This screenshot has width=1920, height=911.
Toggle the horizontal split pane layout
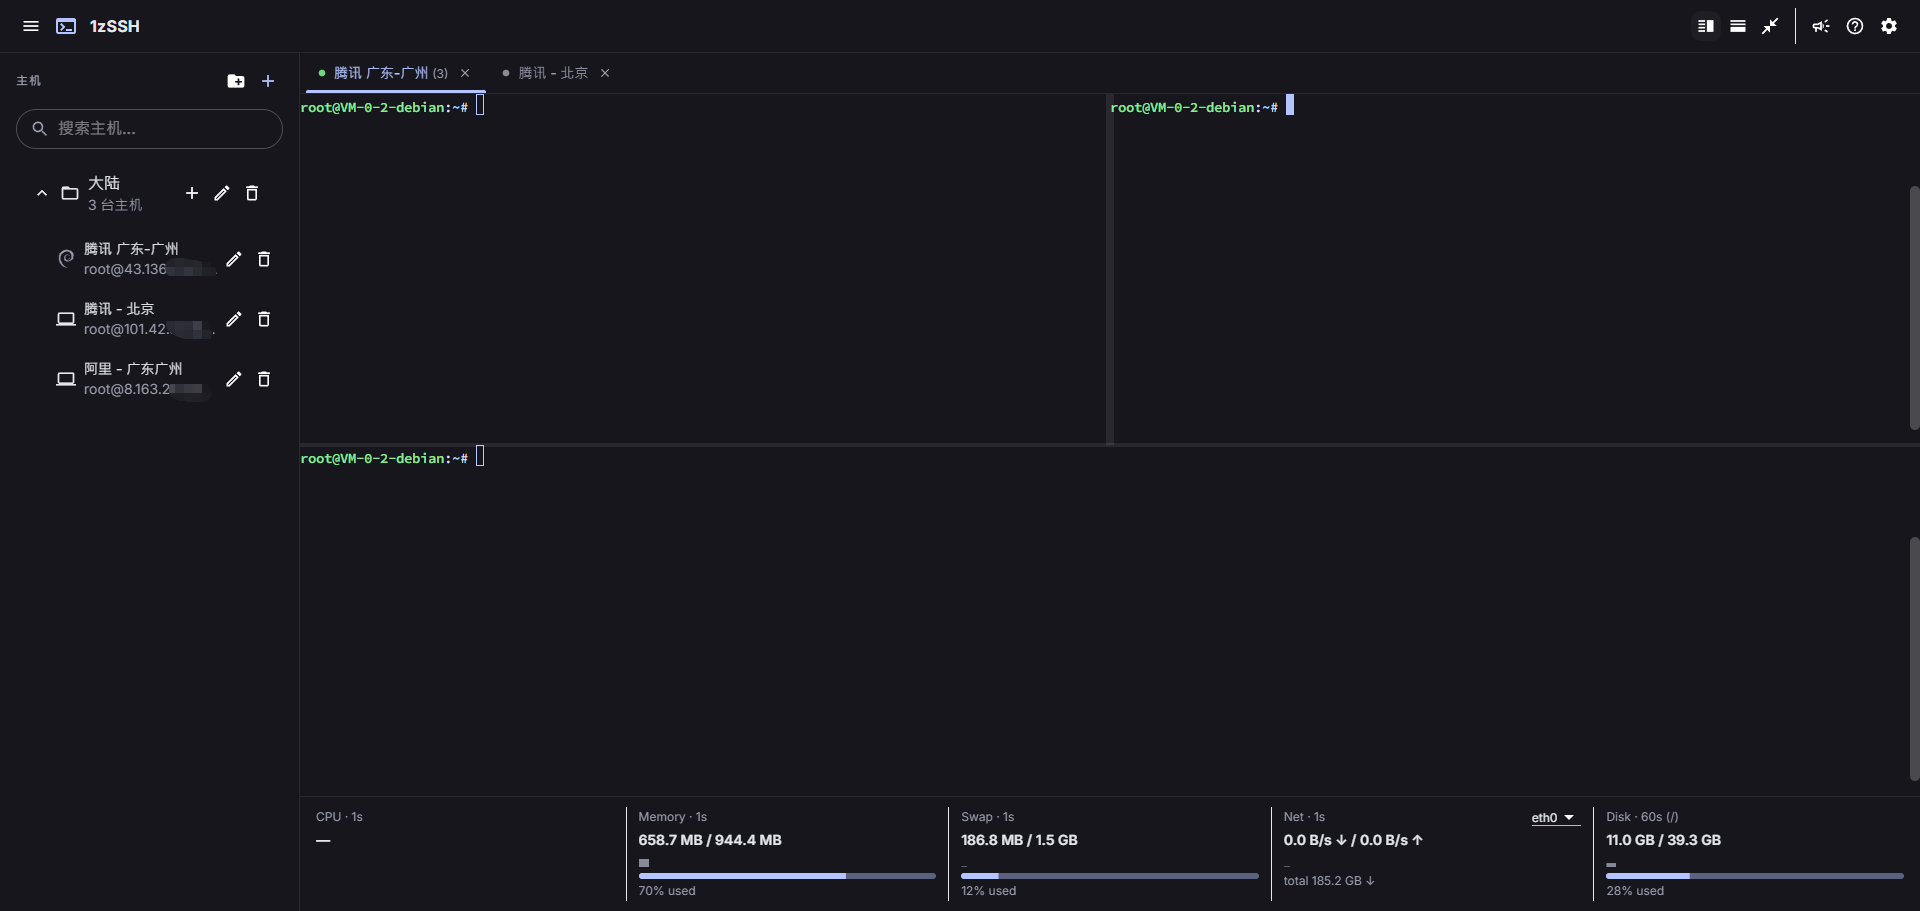1738,26
